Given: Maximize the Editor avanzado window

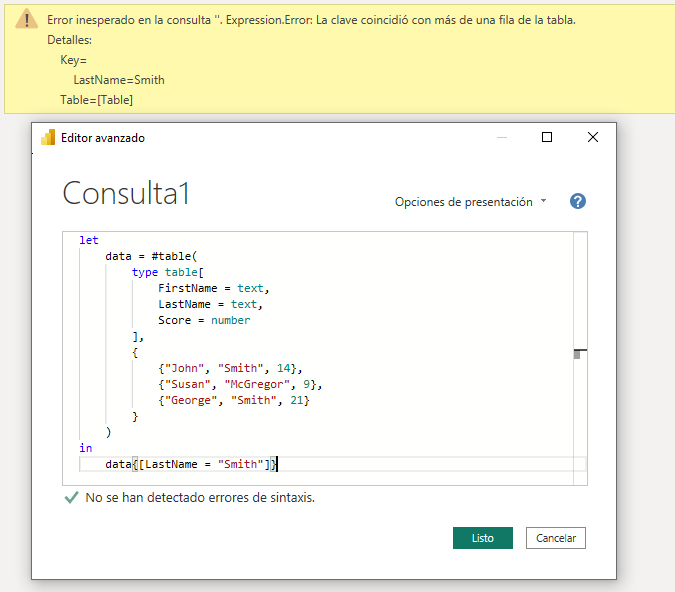Looking at the screenshot, I should coord(547,138).
